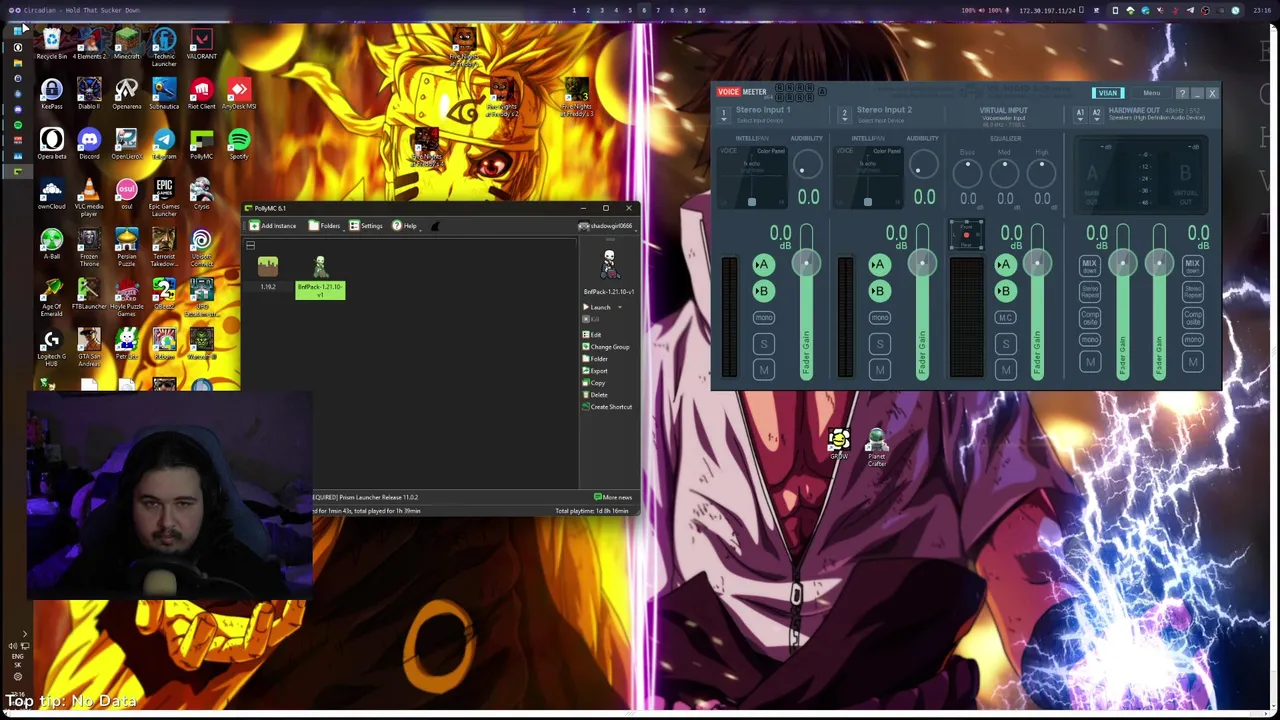Select the VLC media player desktop icon

click(x=89, y=197)
